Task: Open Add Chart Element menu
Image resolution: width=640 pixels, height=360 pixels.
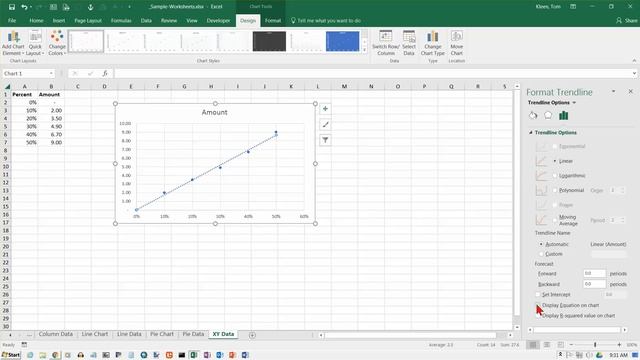Action: click(x=13, y=43)
